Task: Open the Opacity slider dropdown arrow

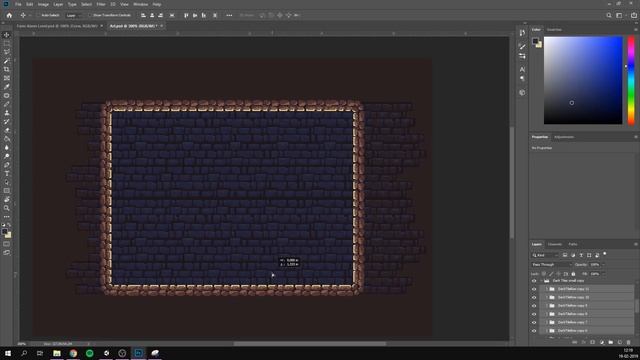Action: click(603, 264)
